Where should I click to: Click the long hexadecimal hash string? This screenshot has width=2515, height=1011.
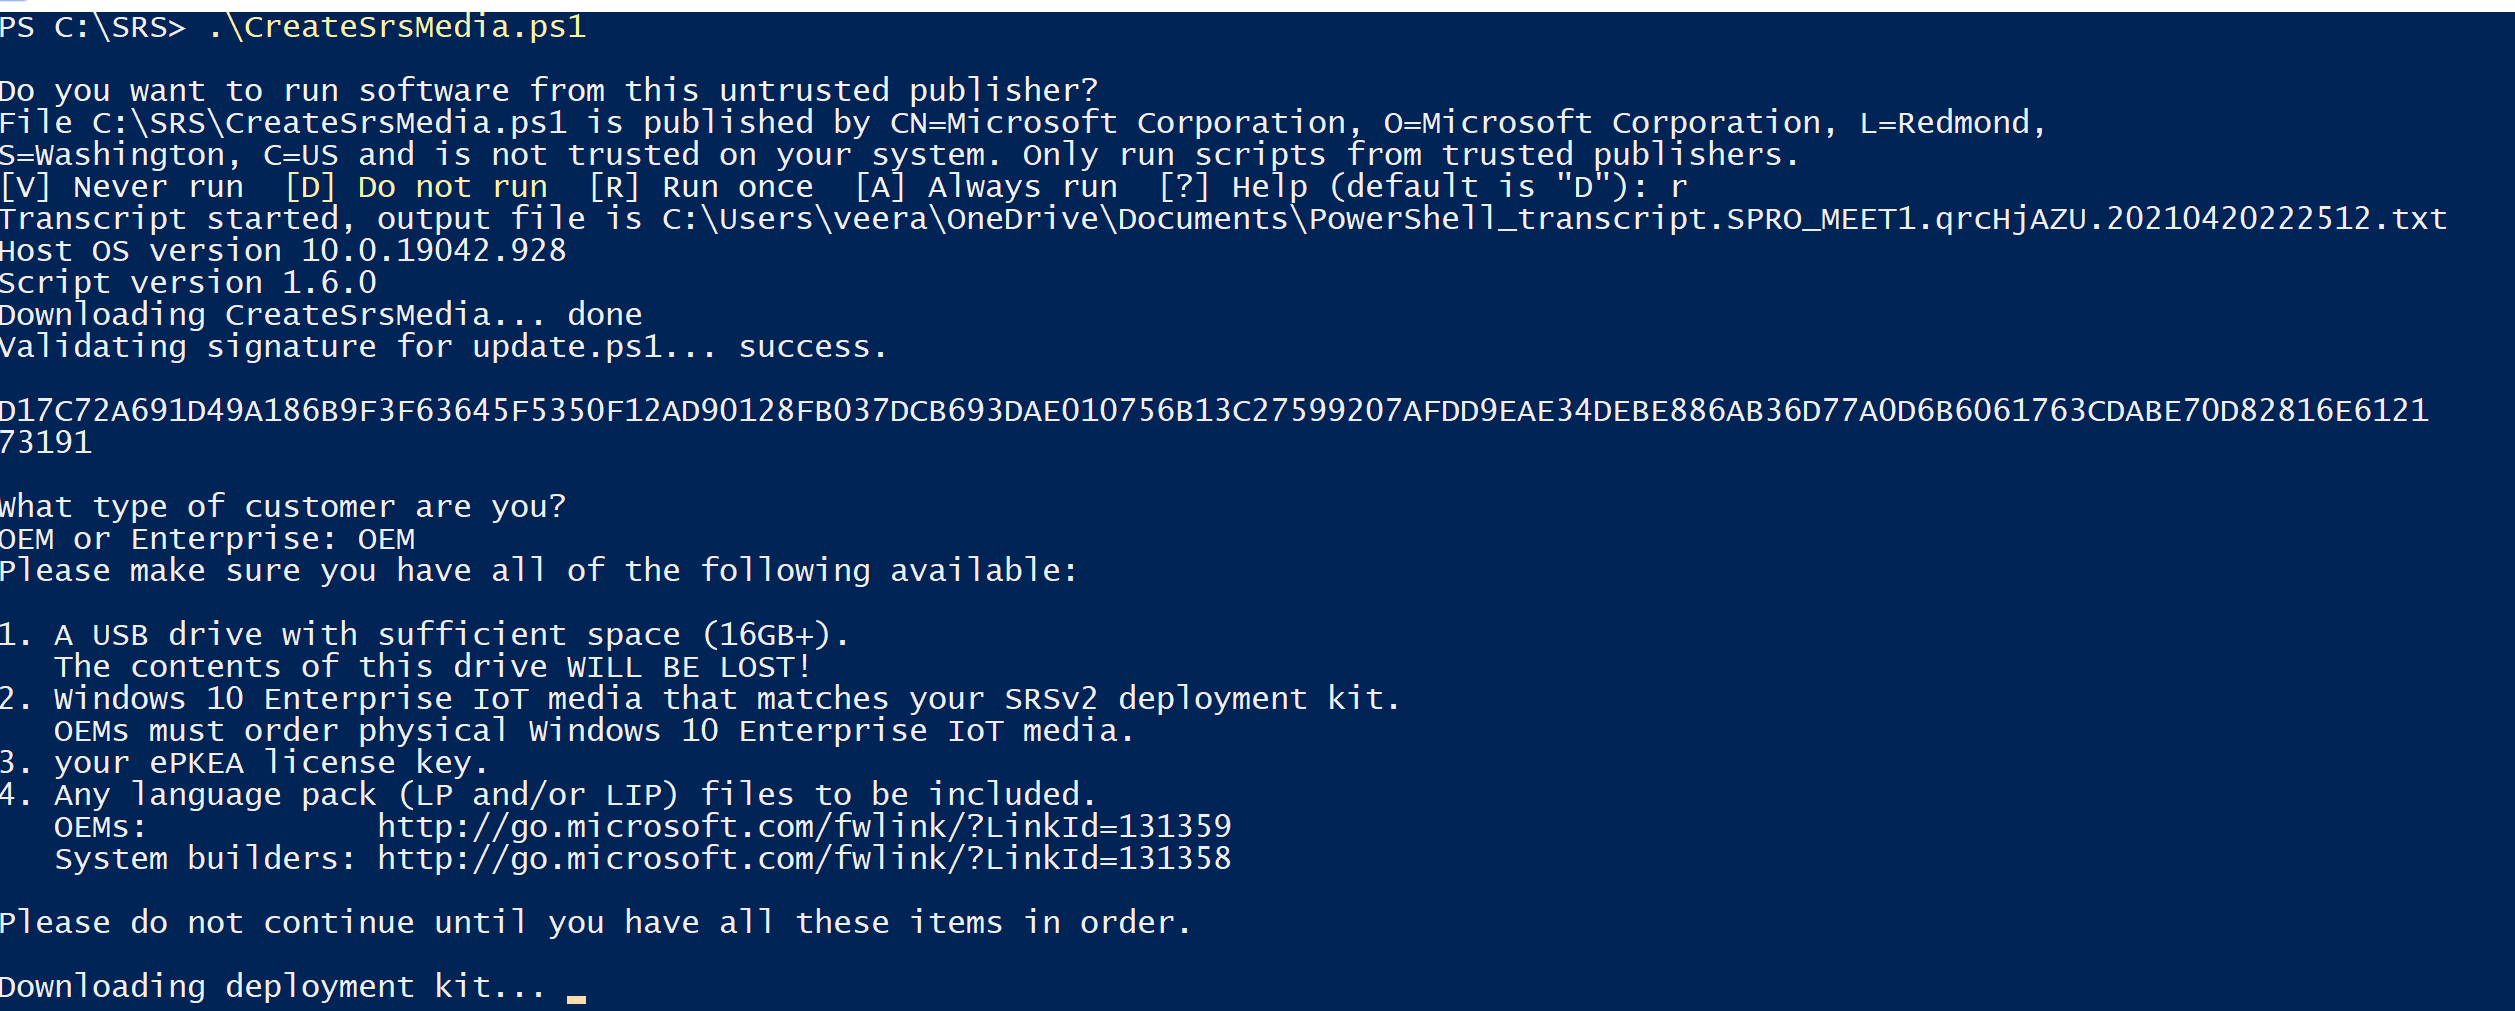(1213, 411)
